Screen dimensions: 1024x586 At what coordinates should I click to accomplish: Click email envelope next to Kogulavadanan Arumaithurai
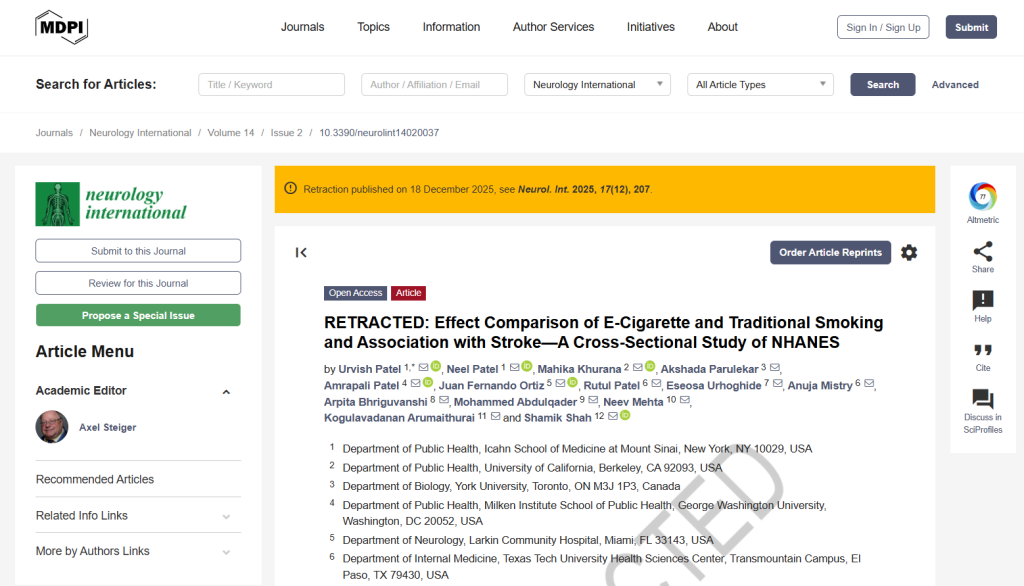(x=495, y=416)
